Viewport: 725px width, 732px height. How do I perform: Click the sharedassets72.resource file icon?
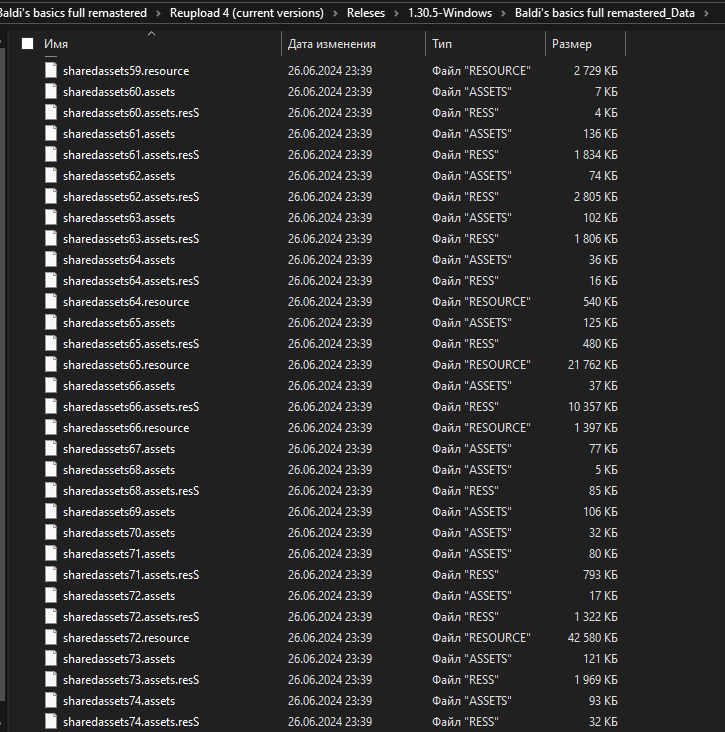pos(51,638)
